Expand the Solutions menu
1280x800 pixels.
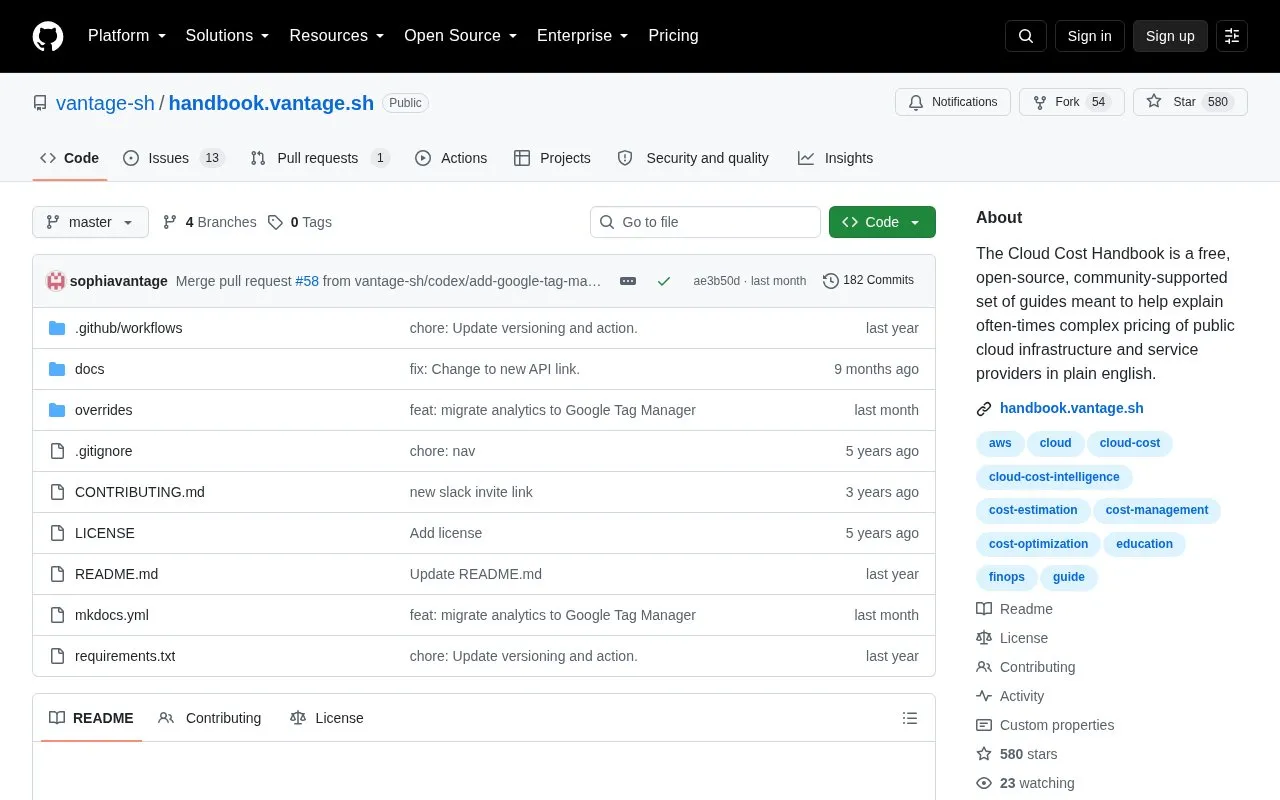(x=227, y=36)
